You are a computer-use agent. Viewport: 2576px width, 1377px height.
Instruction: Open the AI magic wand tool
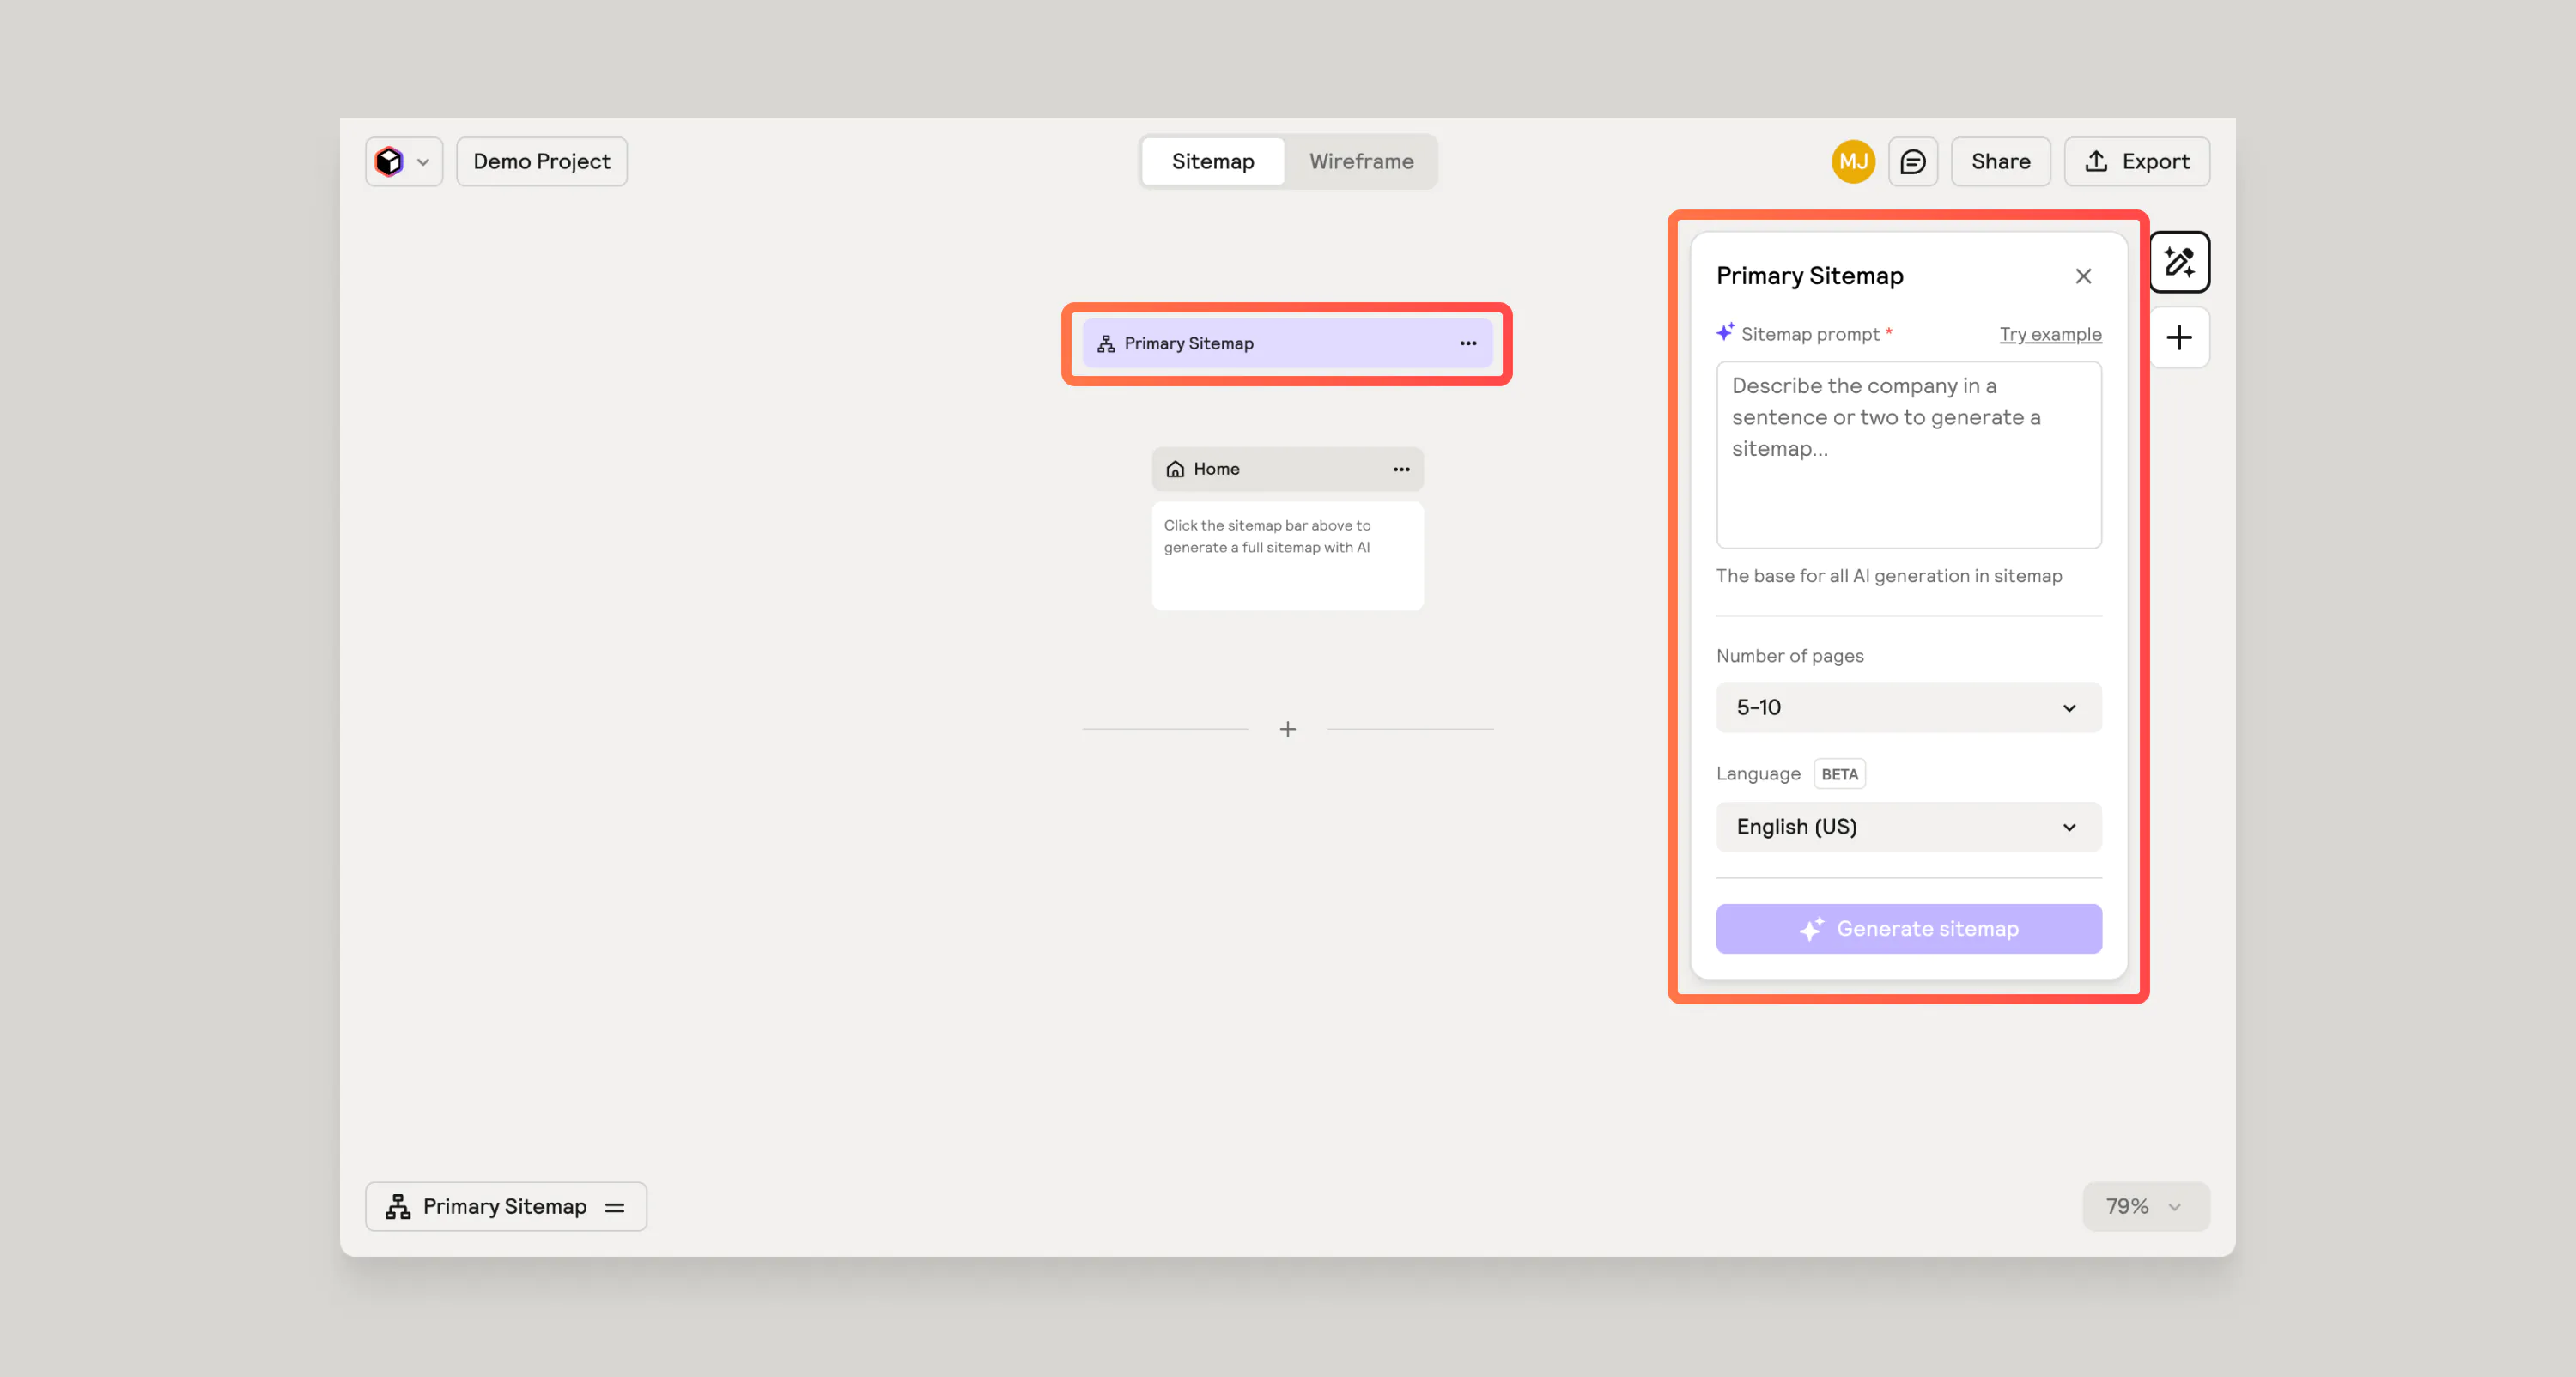tap(2179, 262)
